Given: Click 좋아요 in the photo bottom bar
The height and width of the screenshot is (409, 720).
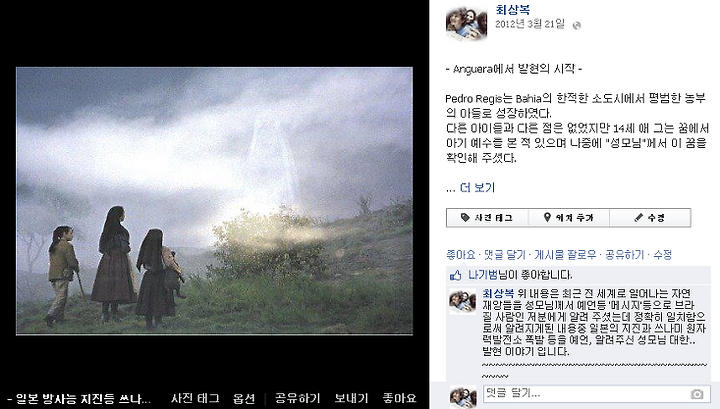Looking at the screenshot, I should (399, 398).
